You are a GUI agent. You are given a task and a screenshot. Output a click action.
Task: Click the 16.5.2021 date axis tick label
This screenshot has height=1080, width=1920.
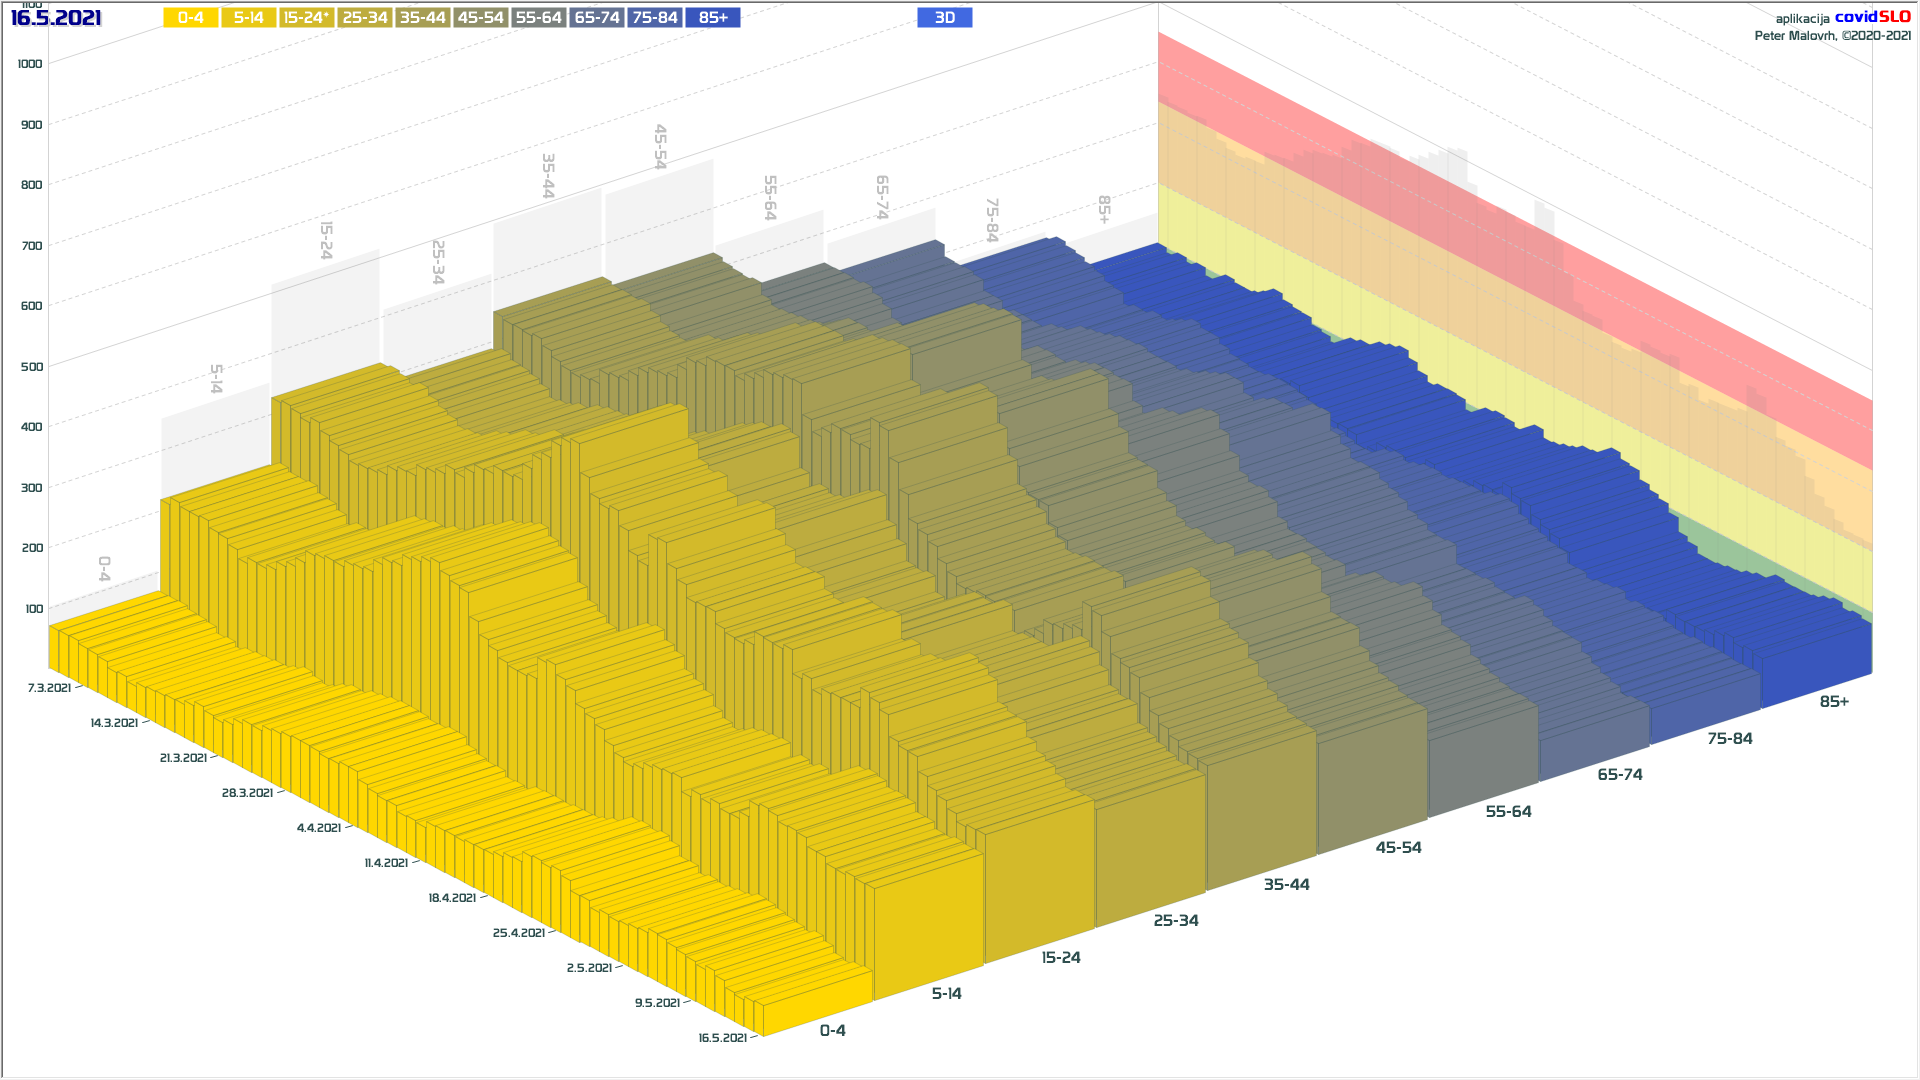[x=722, y=1038]
